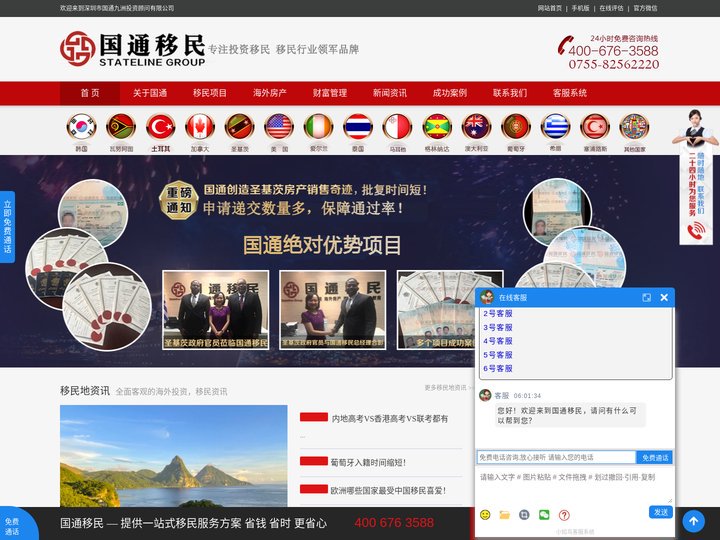Screen dimensions: 720x540
Task: Open the 移民项目 menu item
Action: (x=210, y=93)
